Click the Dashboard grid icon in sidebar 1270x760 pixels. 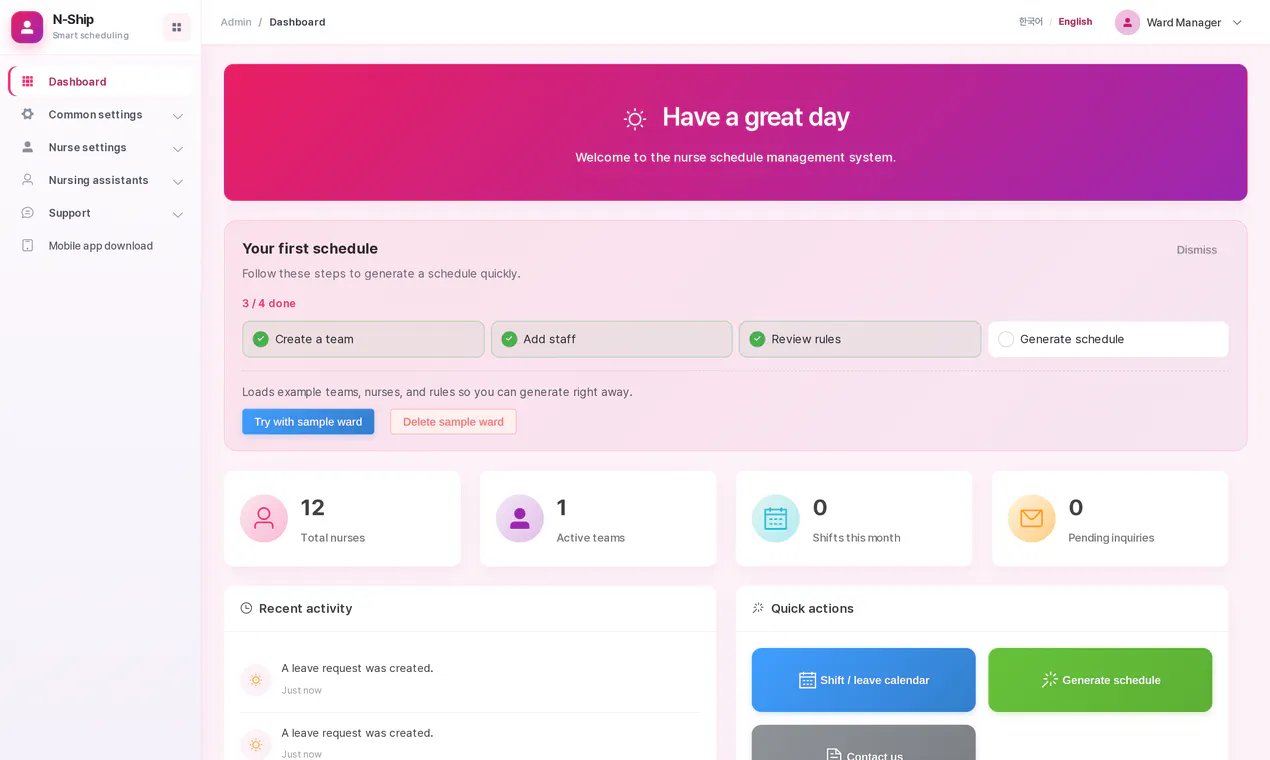click(28, 82)
